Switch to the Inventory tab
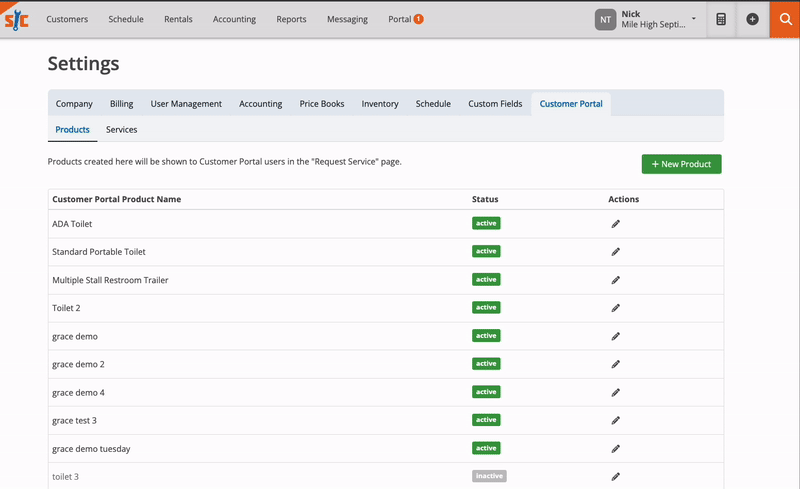 point(380,104)
